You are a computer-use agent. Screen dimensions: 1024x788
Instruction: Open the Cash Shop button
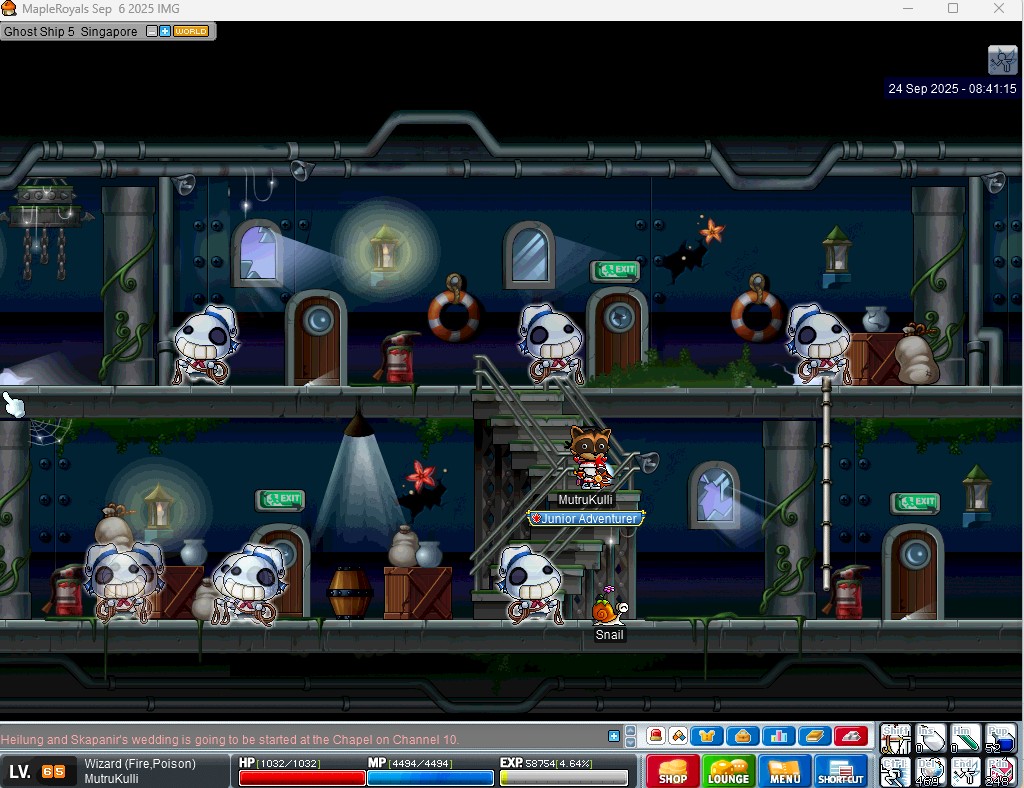tap(673, 771)
